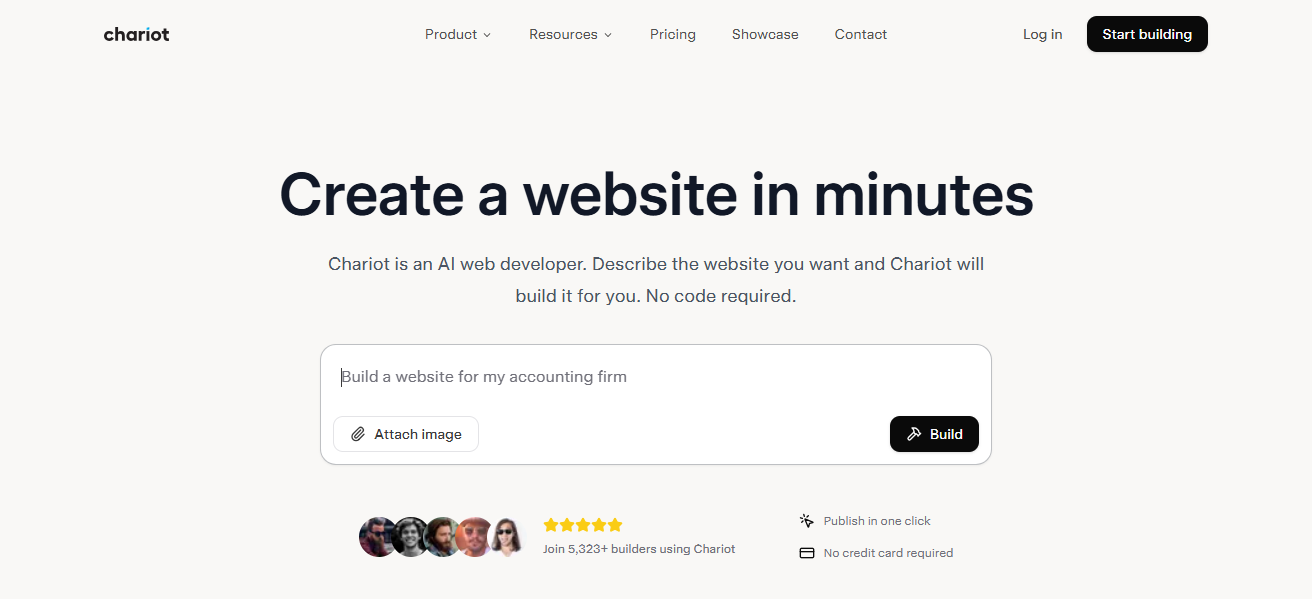The width and height of the screenshot is (1312, 599).
Task: Click the Attach image button
Action: [x=406, y=434]
